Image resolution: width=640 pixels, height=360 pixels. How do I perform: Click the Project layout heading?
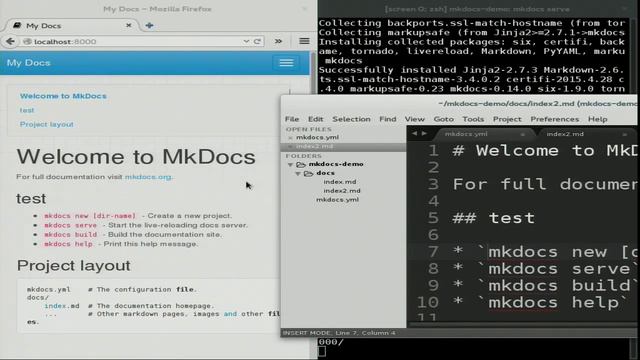tap(73, 266)
